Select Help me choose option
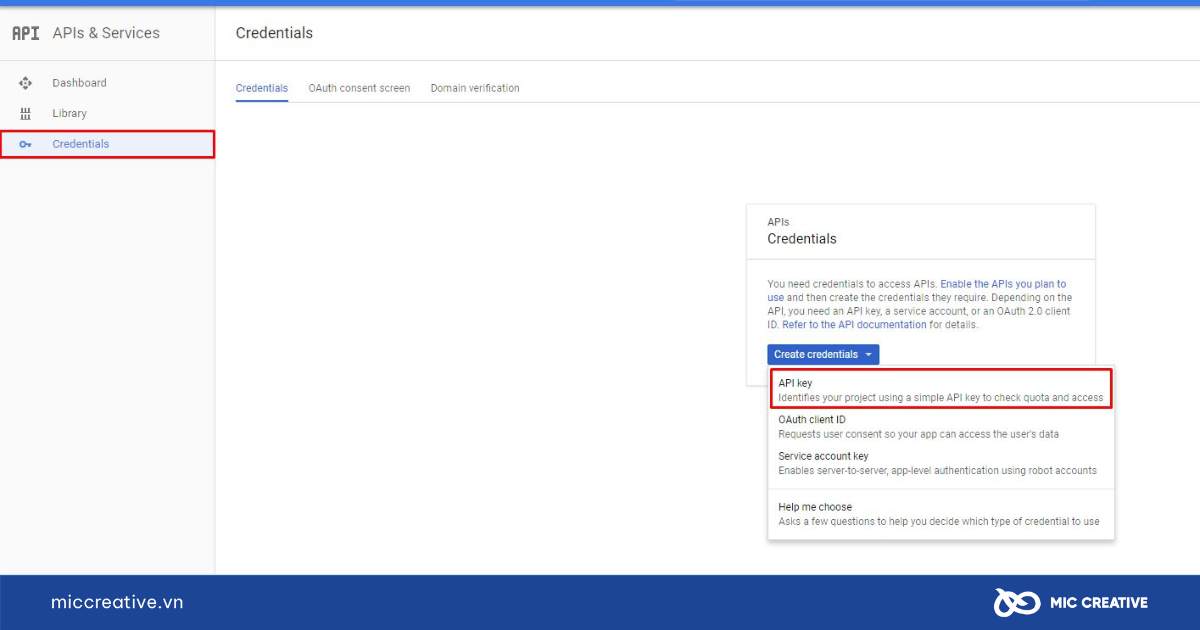The image size is (1200, 630). point(941,514)
